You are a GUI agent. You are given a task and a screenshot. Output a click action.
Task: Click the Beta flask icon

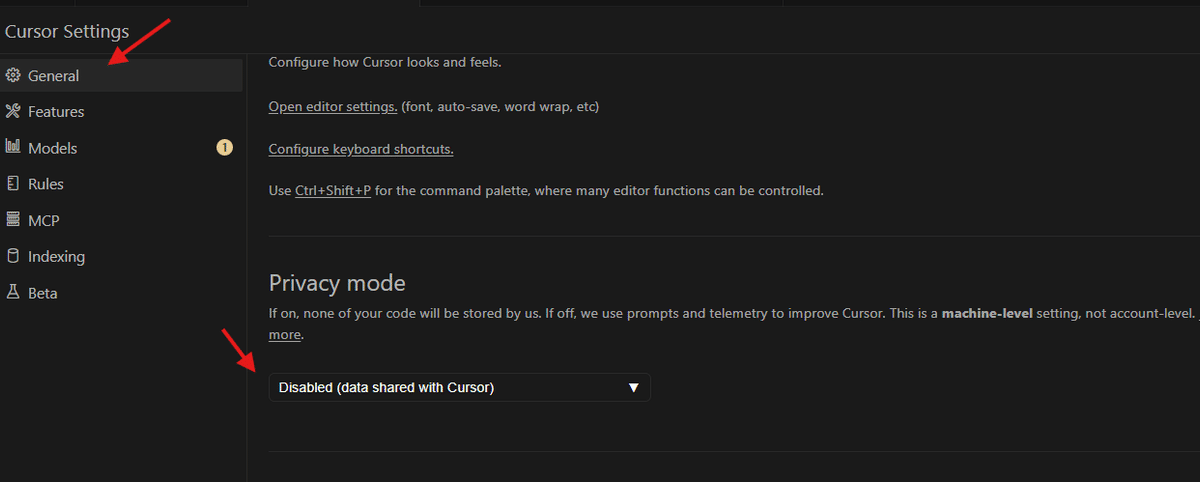point(13,293)
